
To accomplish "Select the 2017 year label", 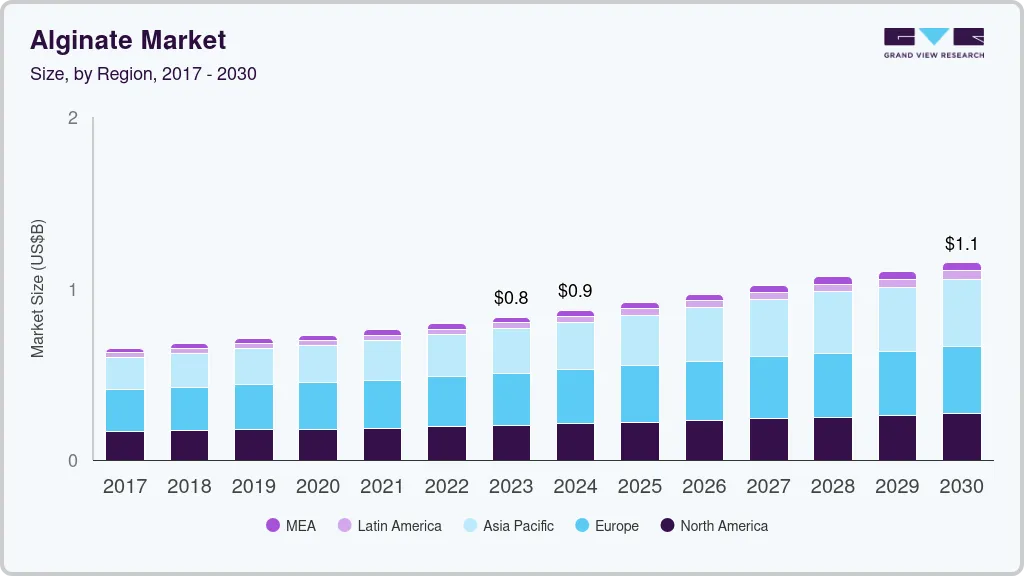I will pyautogui.click(x=124, y=486).
